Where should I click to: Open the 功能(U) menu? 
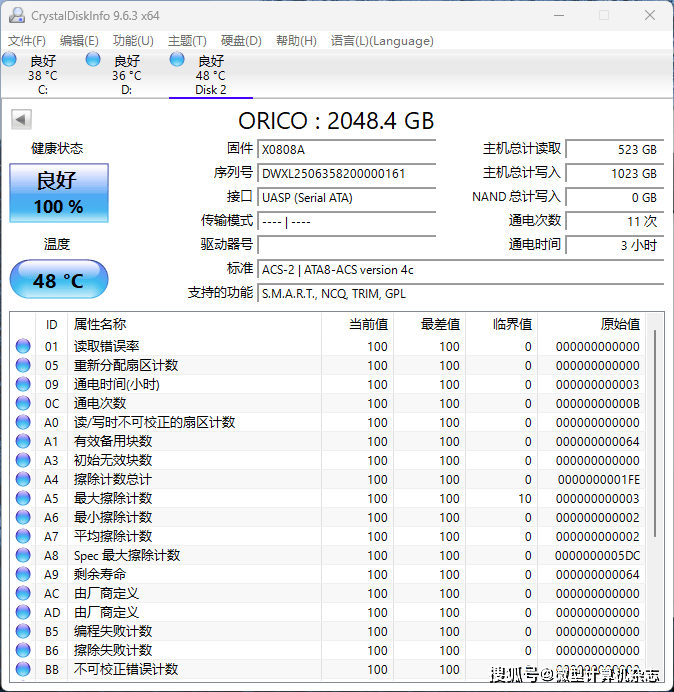point(133,41)
